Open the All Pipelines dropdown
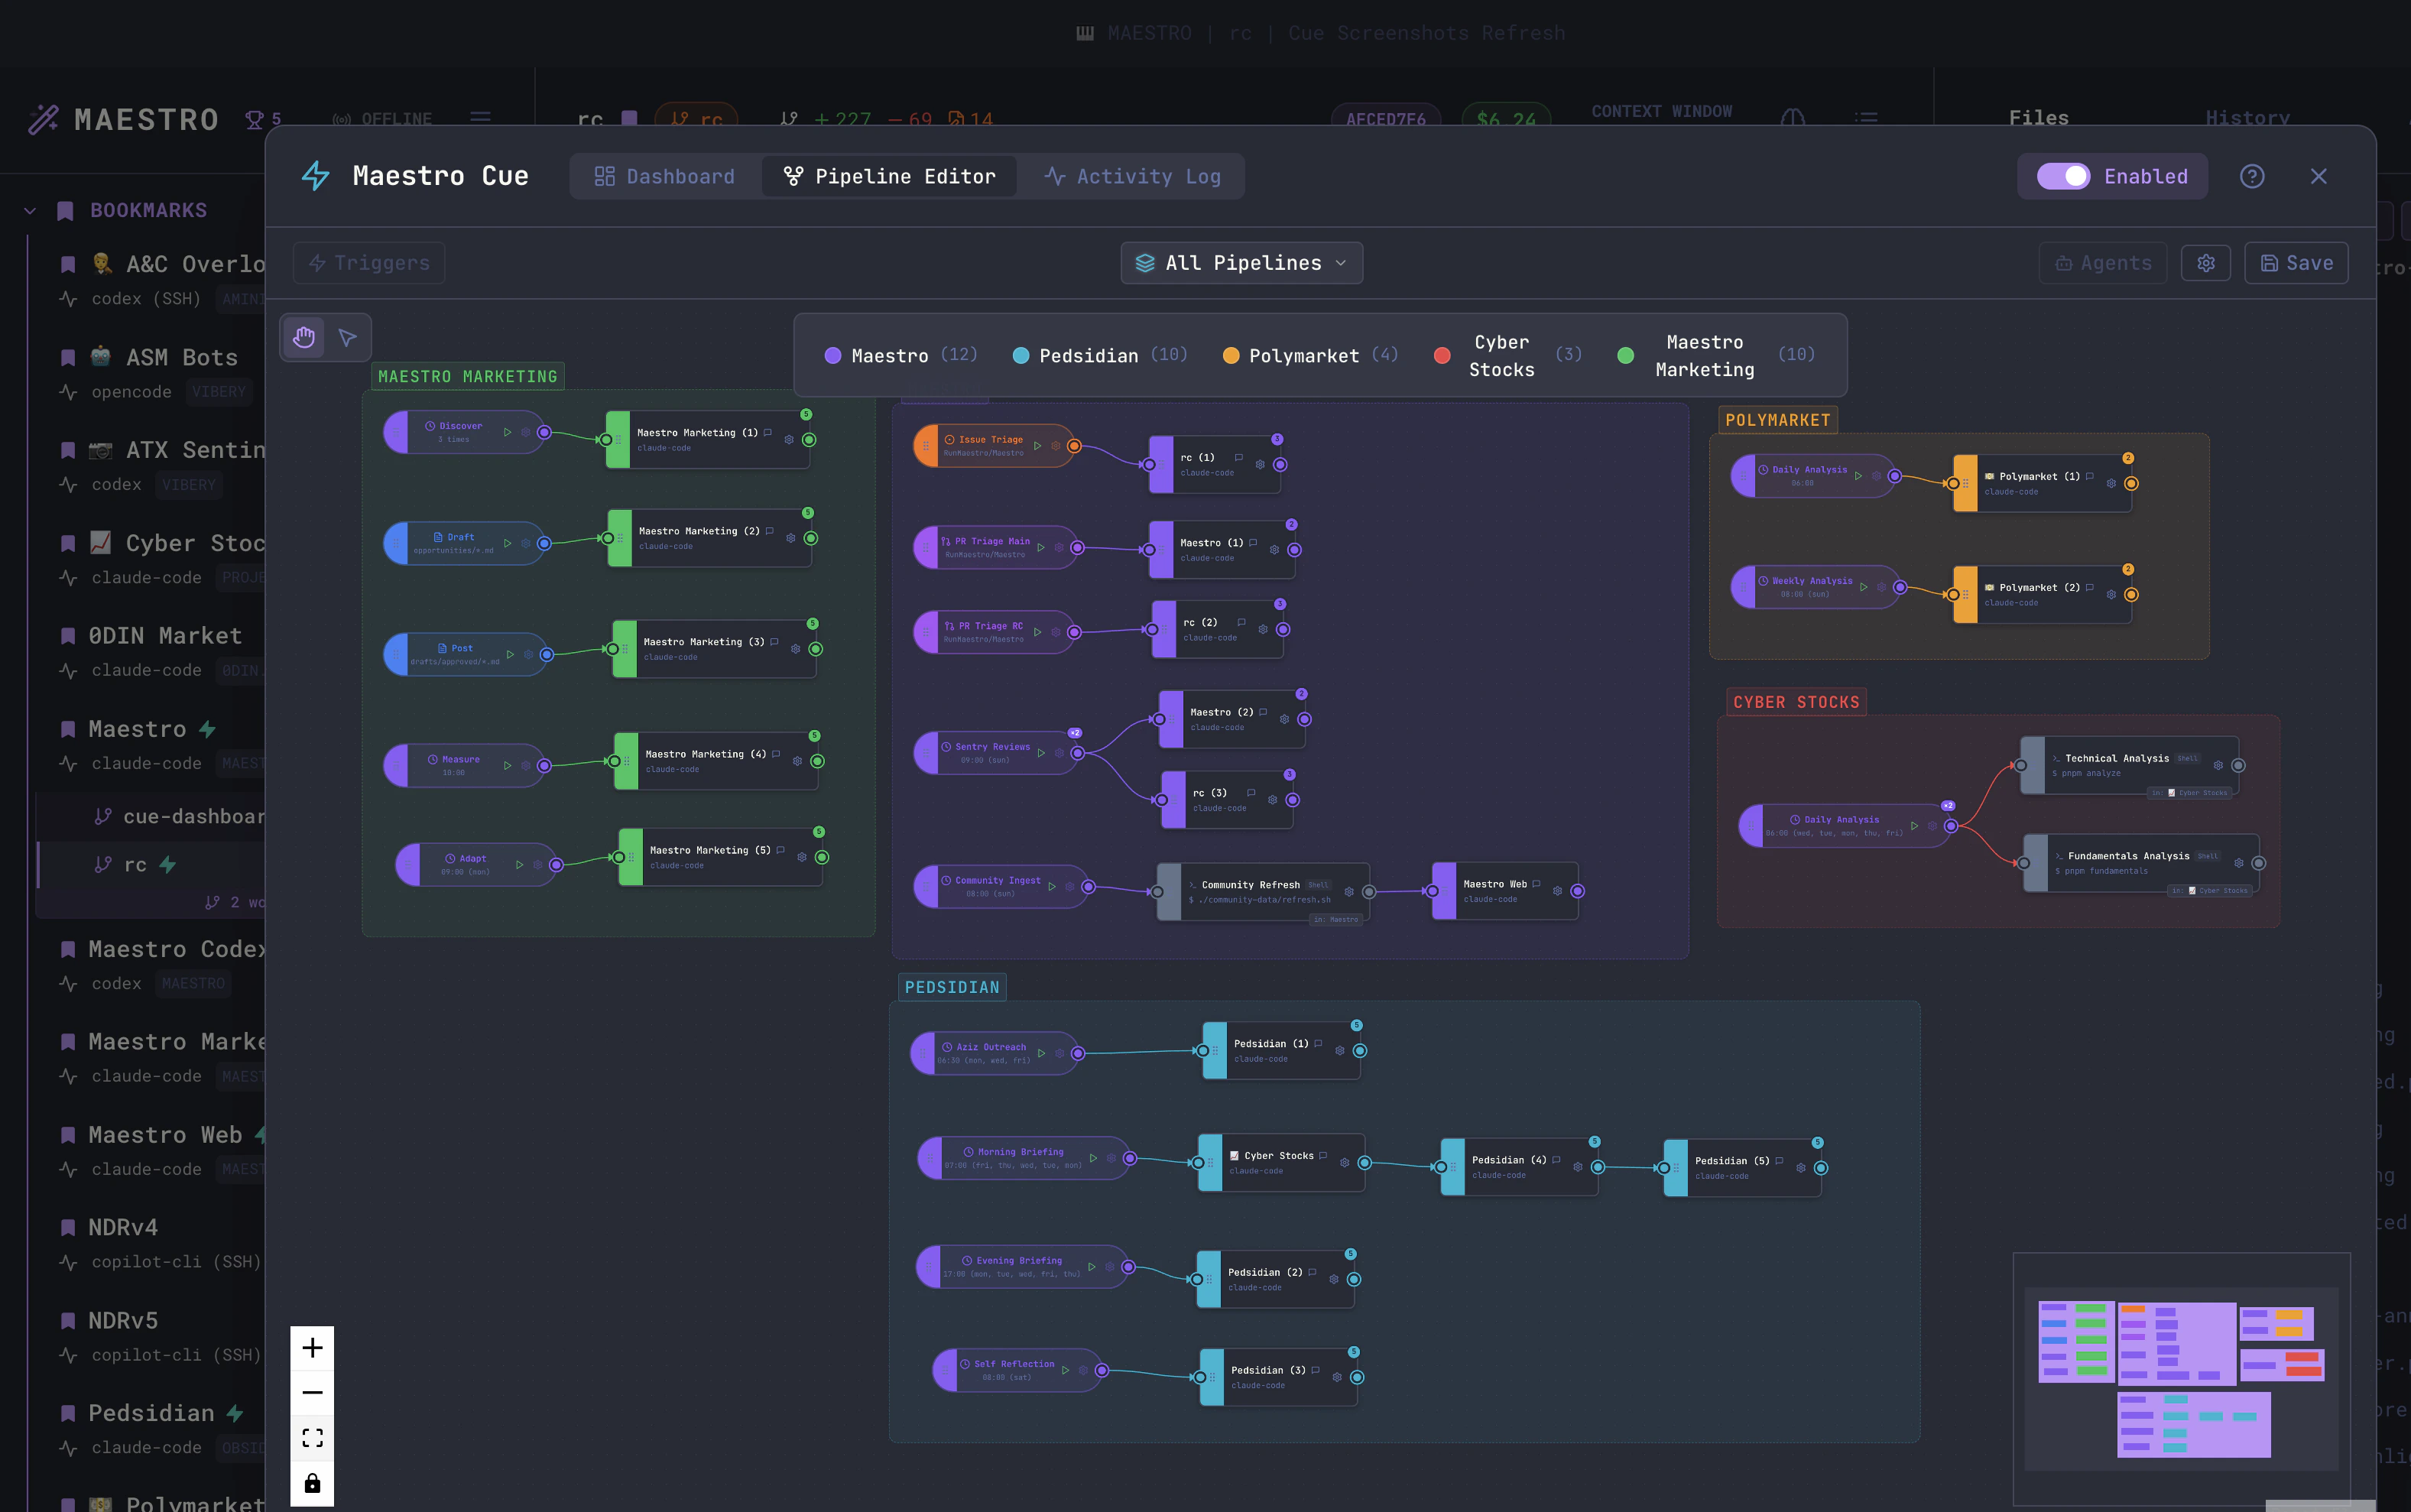This screenshot has width=2411, height=1512. [x=1241, y=263]
